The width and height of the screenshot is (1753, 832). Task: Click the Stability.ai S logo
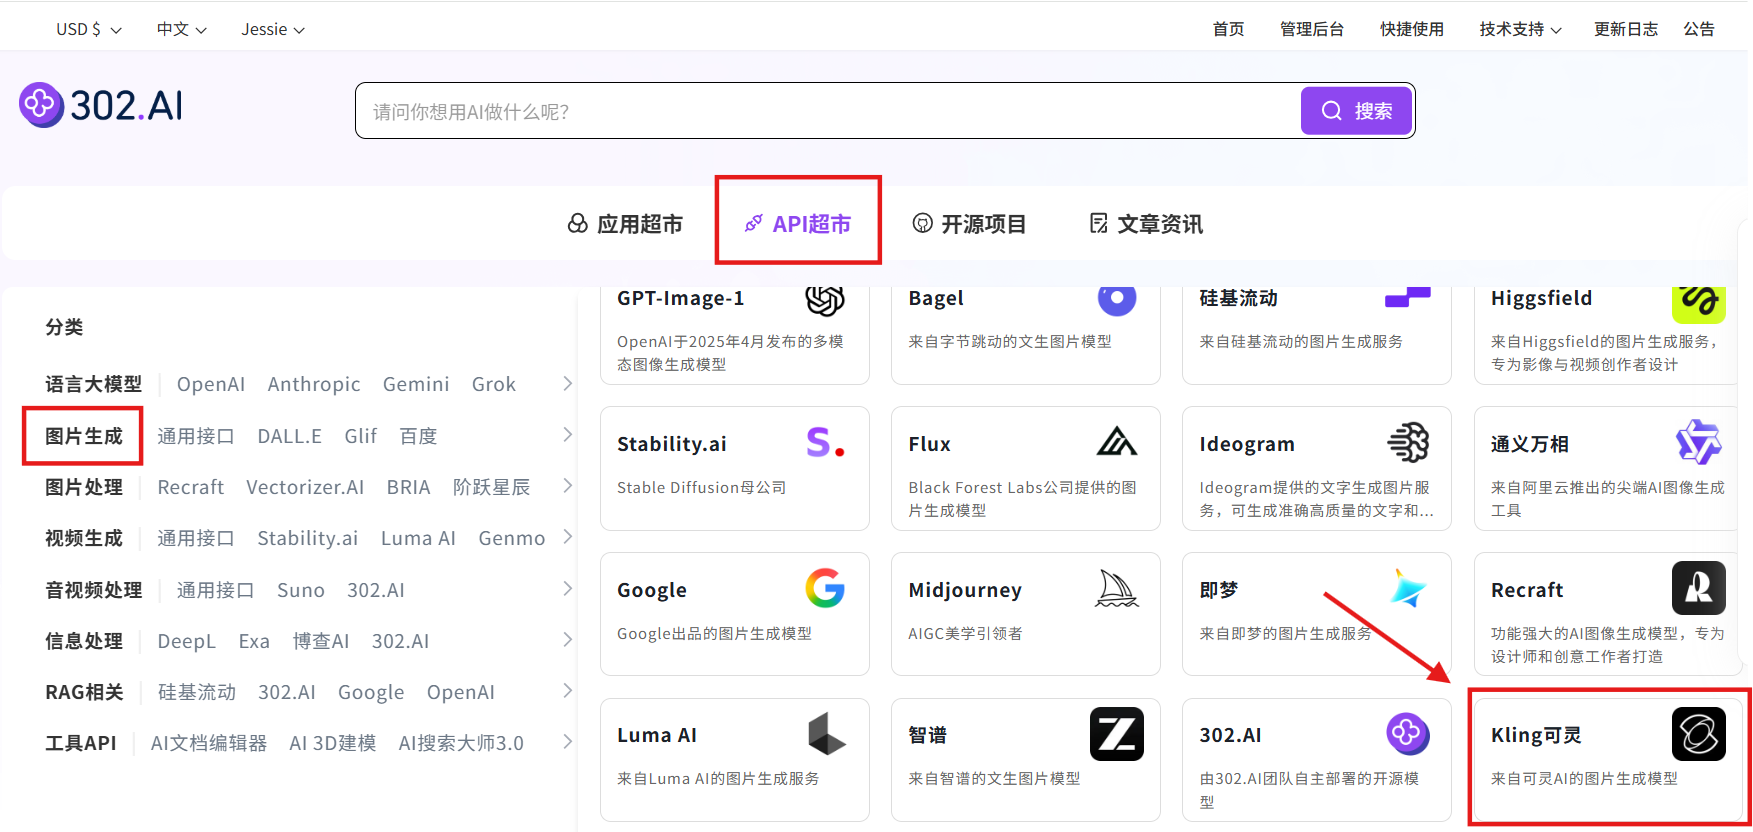pyautogui.click(x=825, y=442)
